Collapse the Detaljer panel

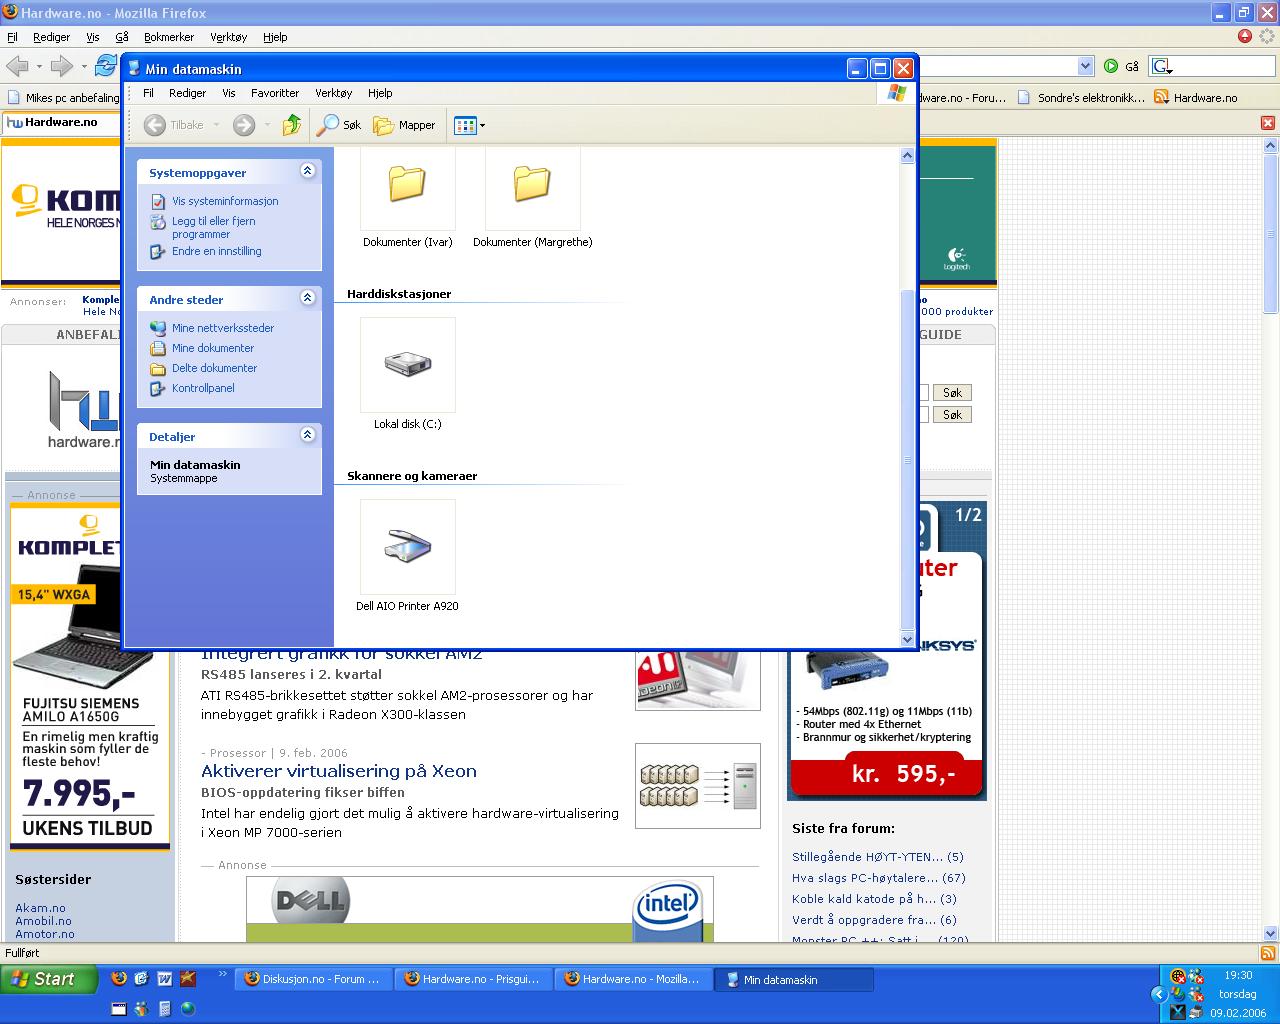(307, 435)
